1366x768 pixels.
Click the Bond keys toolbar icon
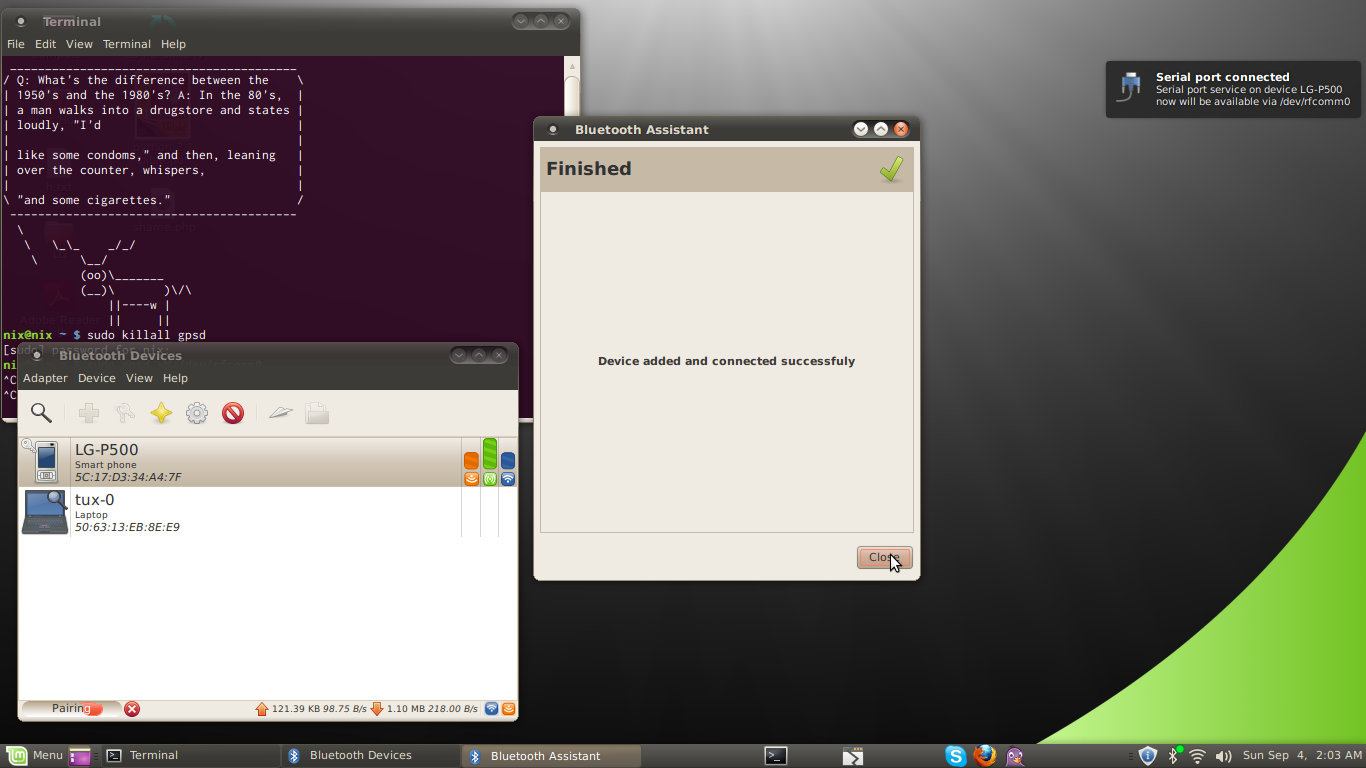(x=125, y=413)
